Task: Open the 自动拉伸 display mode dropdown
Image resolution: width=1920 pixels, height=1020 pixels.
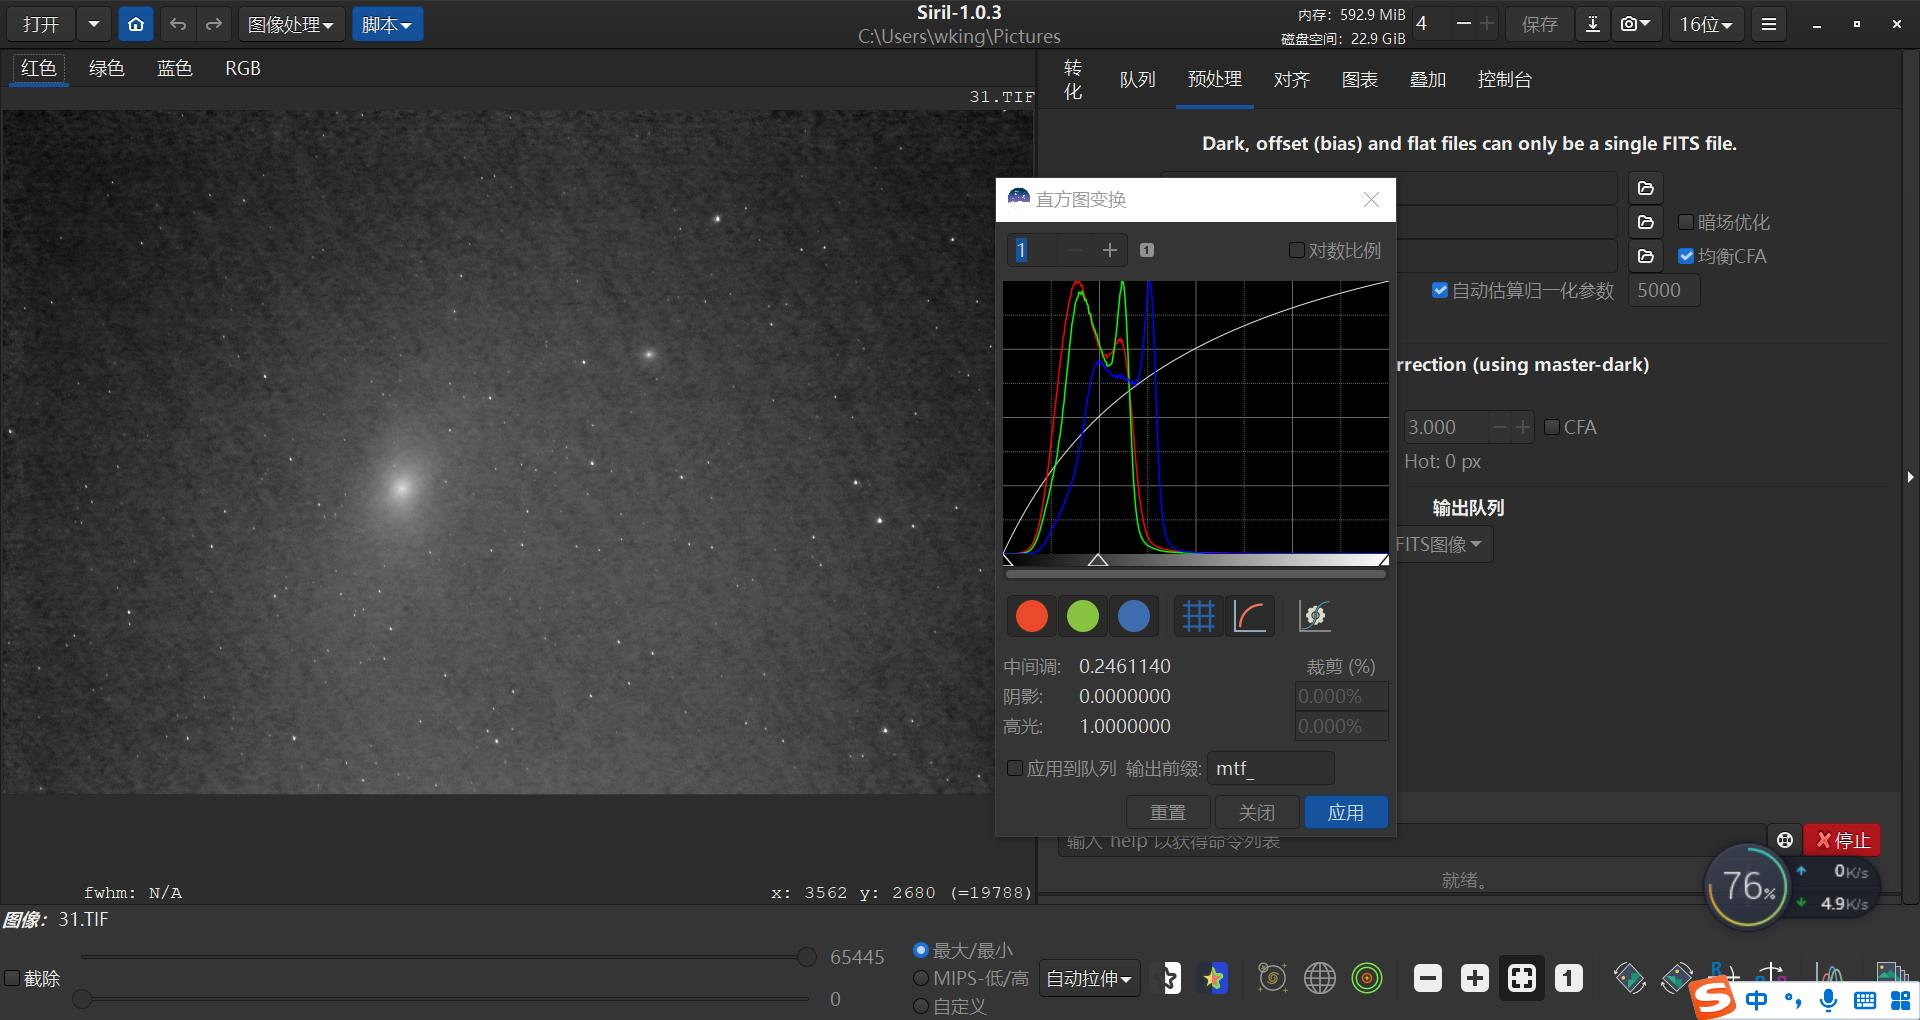Action: pos(1088,978)
